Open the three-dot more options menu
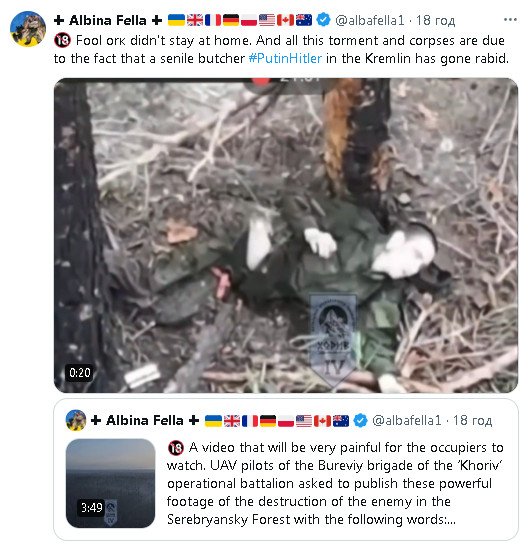Screen dimensions: 528x550 click(x=510, y=20)
